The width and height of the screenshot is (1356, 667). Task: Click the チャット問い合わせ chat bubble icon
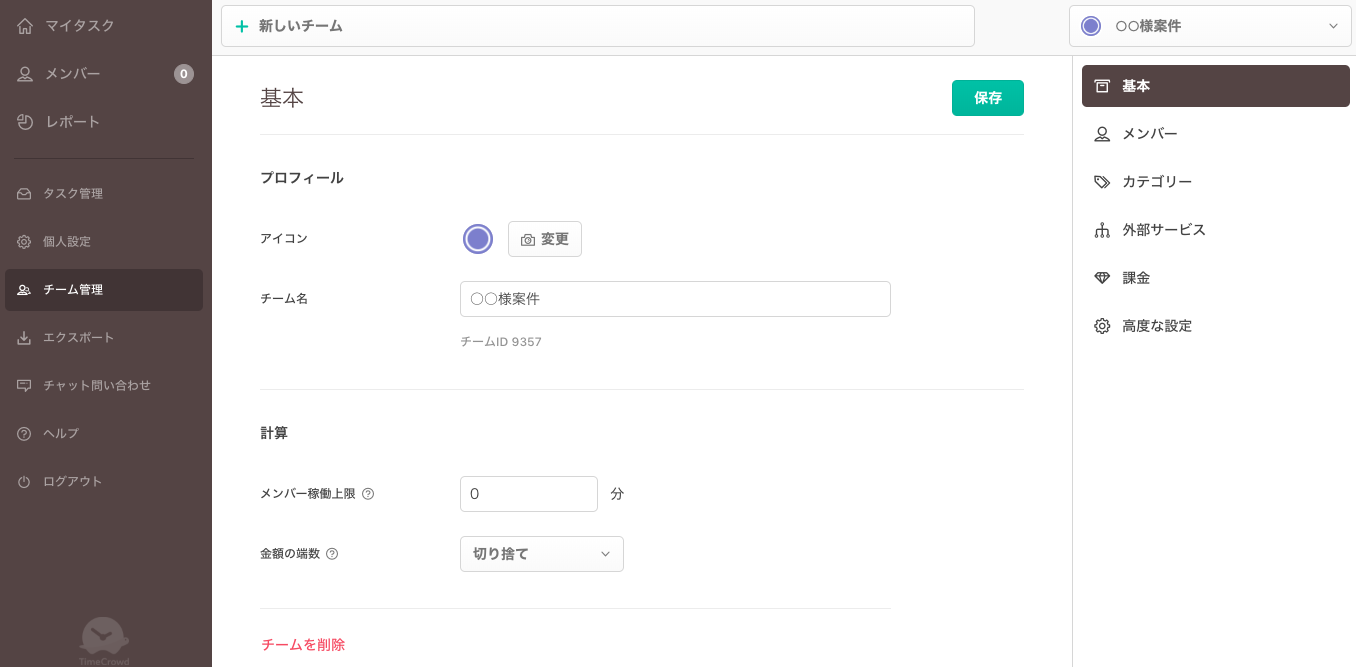pos(24,386)
